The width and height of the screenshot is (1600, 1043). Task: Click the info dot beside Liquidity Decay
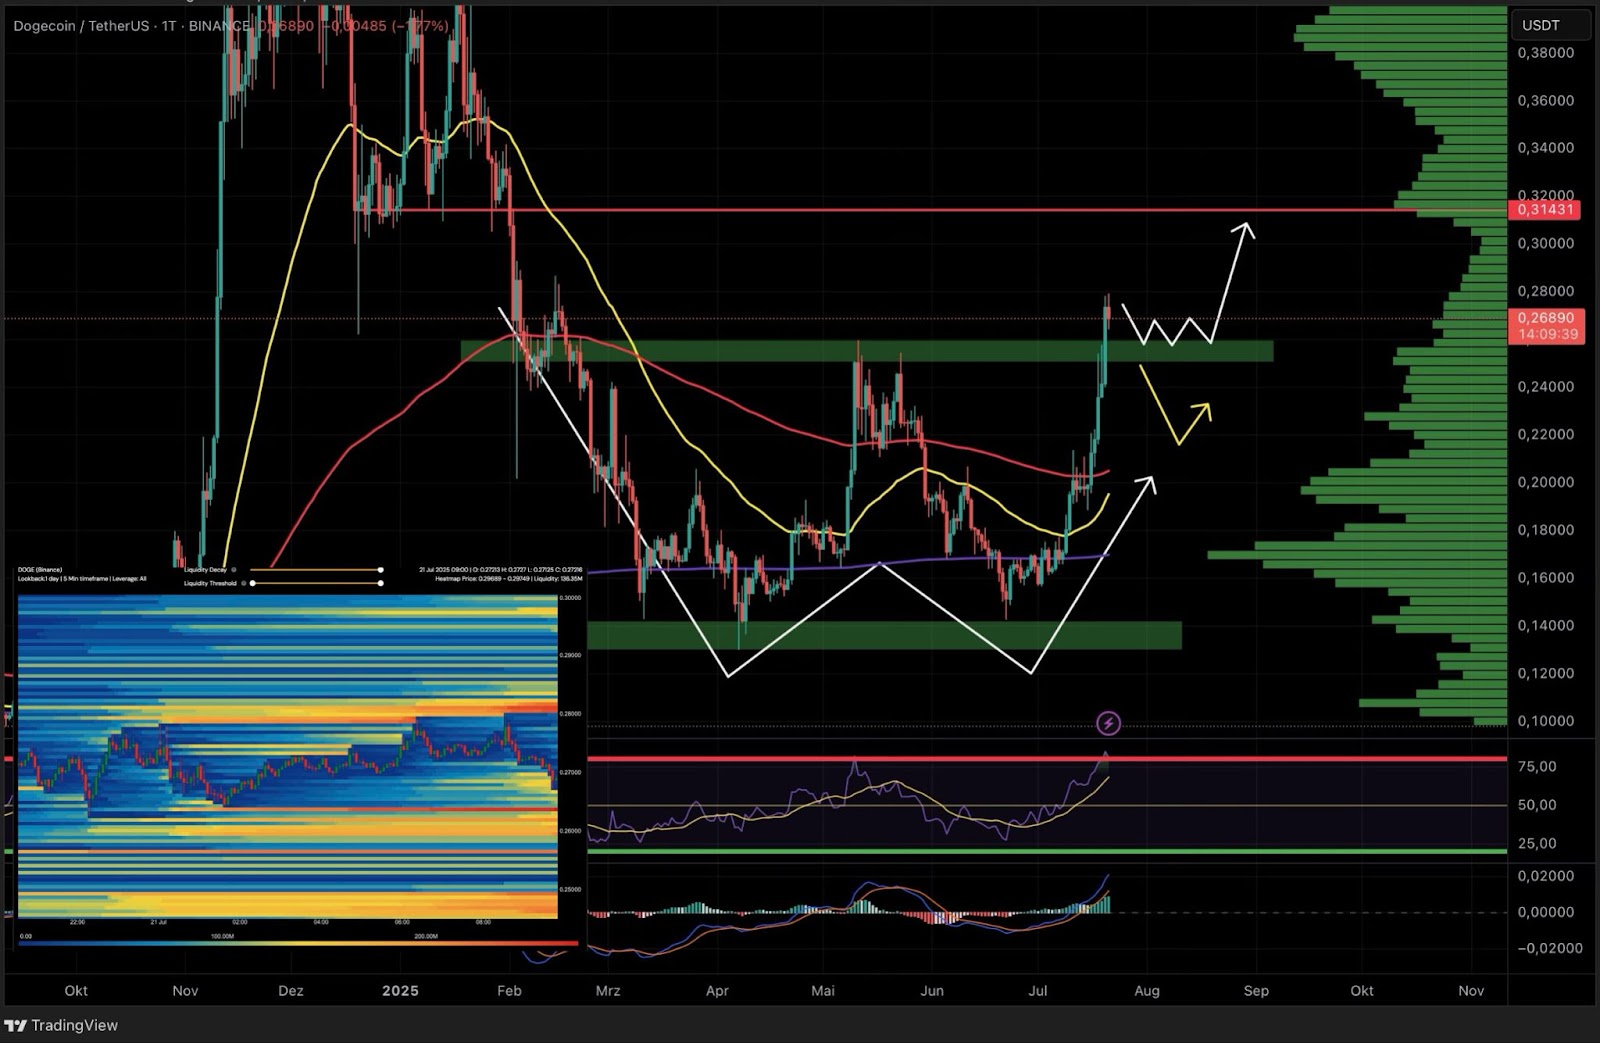[234, 570]
